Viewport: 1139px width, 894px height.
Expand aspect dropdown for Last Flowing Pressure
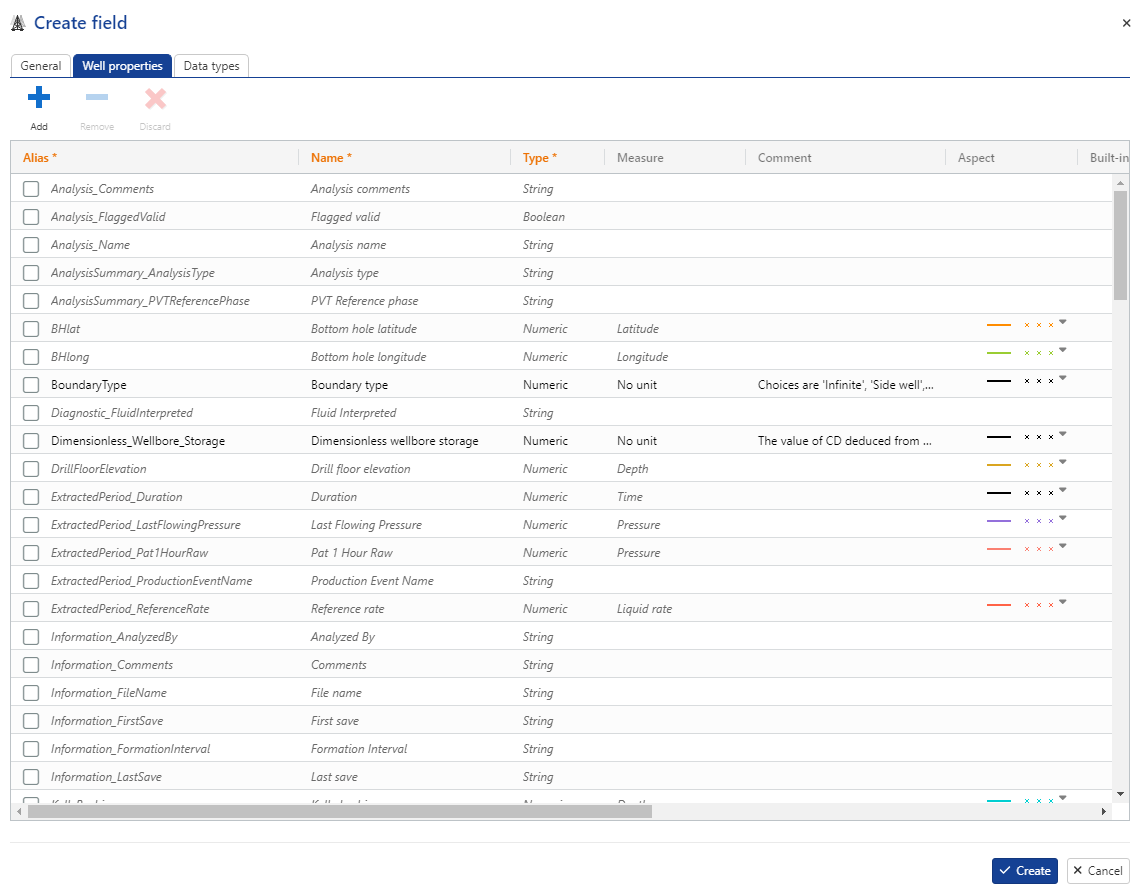click(1063, 518)
